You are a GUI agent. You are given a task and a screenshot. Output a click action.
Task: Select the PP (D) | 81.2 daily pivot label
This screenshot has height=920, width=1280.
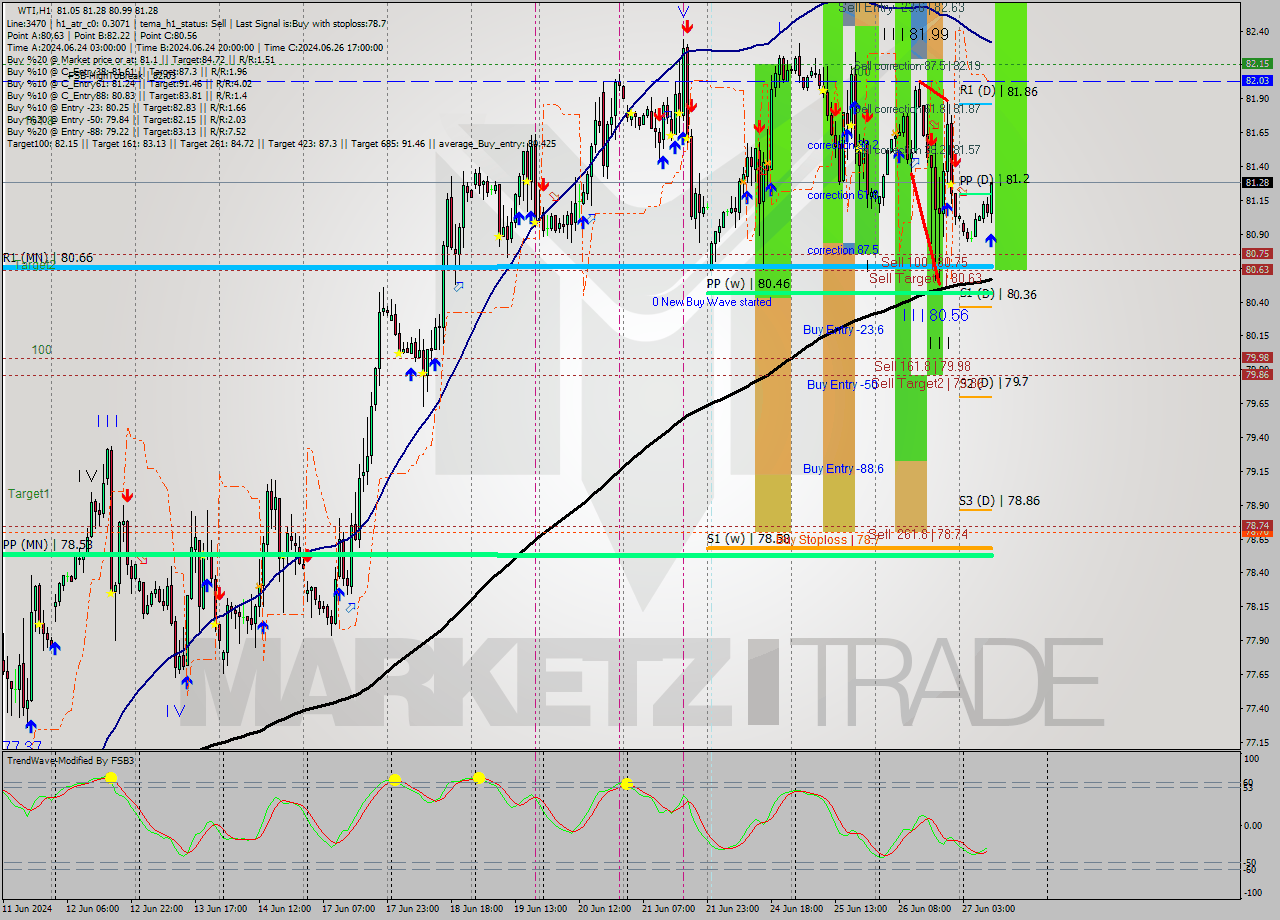click(x=994, y=179)
